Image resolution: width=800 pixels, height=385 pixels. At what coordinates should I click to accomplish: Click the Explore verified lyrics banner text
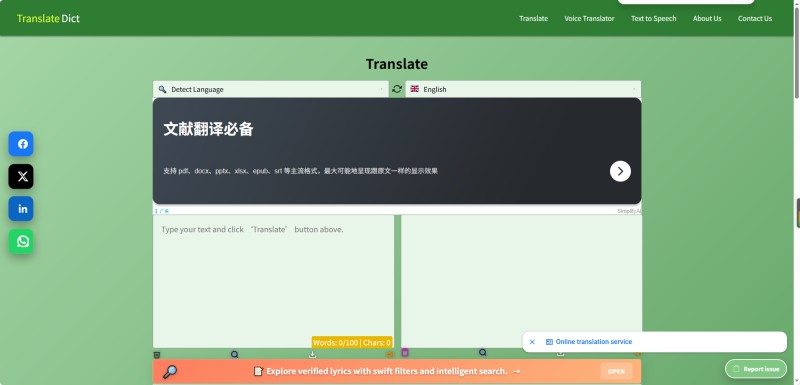[387, 371]
